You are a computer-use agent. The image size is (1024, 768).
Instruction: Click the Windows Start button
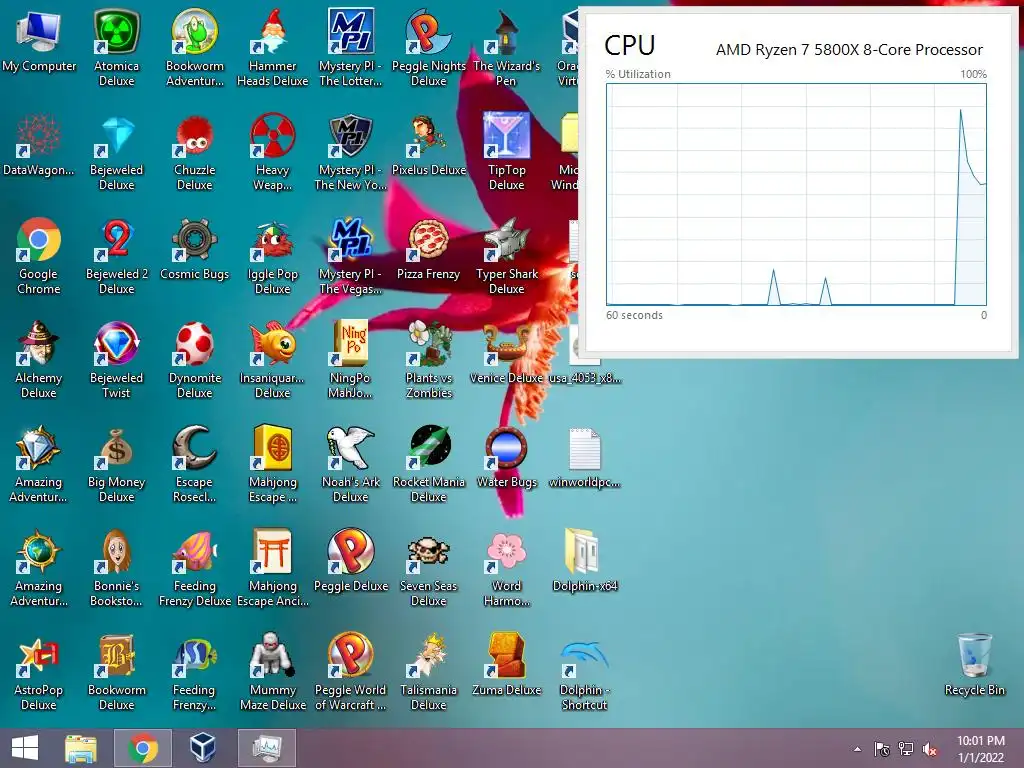pyautogui.click(x=25, y=748)
